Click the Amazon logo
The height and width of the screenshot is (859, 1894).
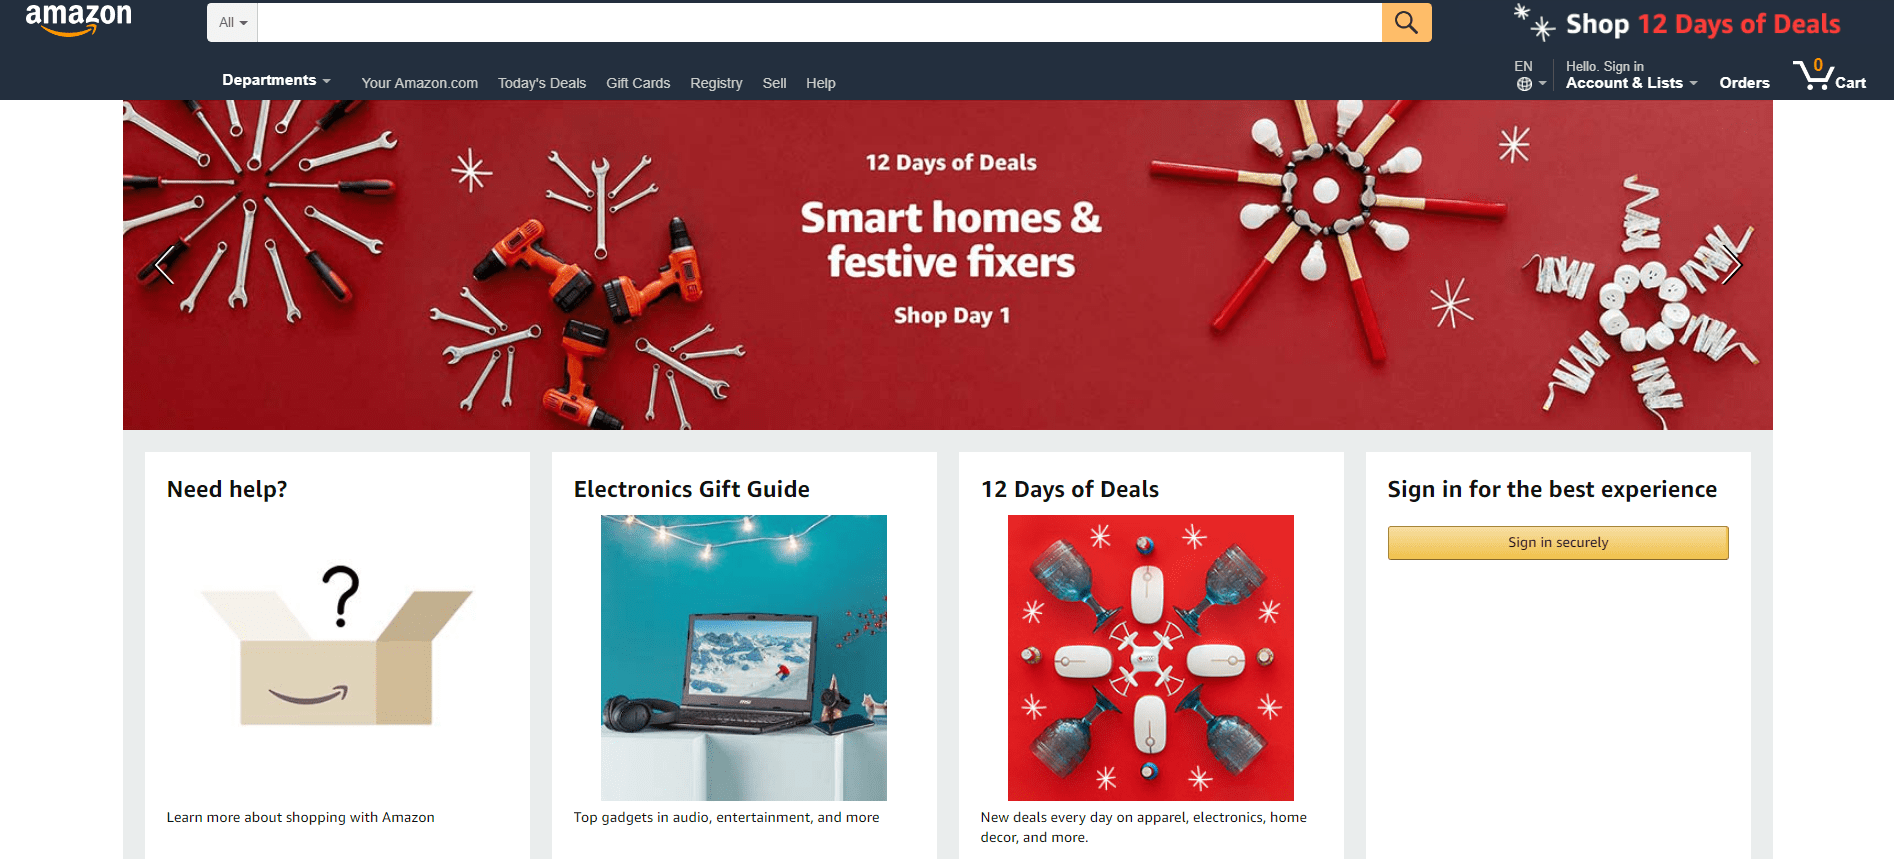coord(79,19)
